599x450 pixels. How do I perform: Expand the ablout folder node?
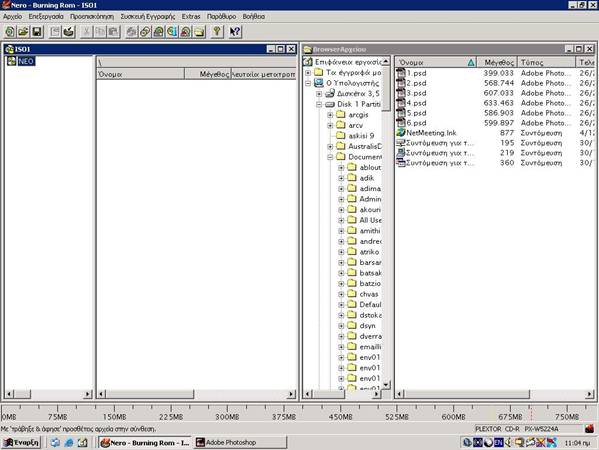tap(341, 167)
